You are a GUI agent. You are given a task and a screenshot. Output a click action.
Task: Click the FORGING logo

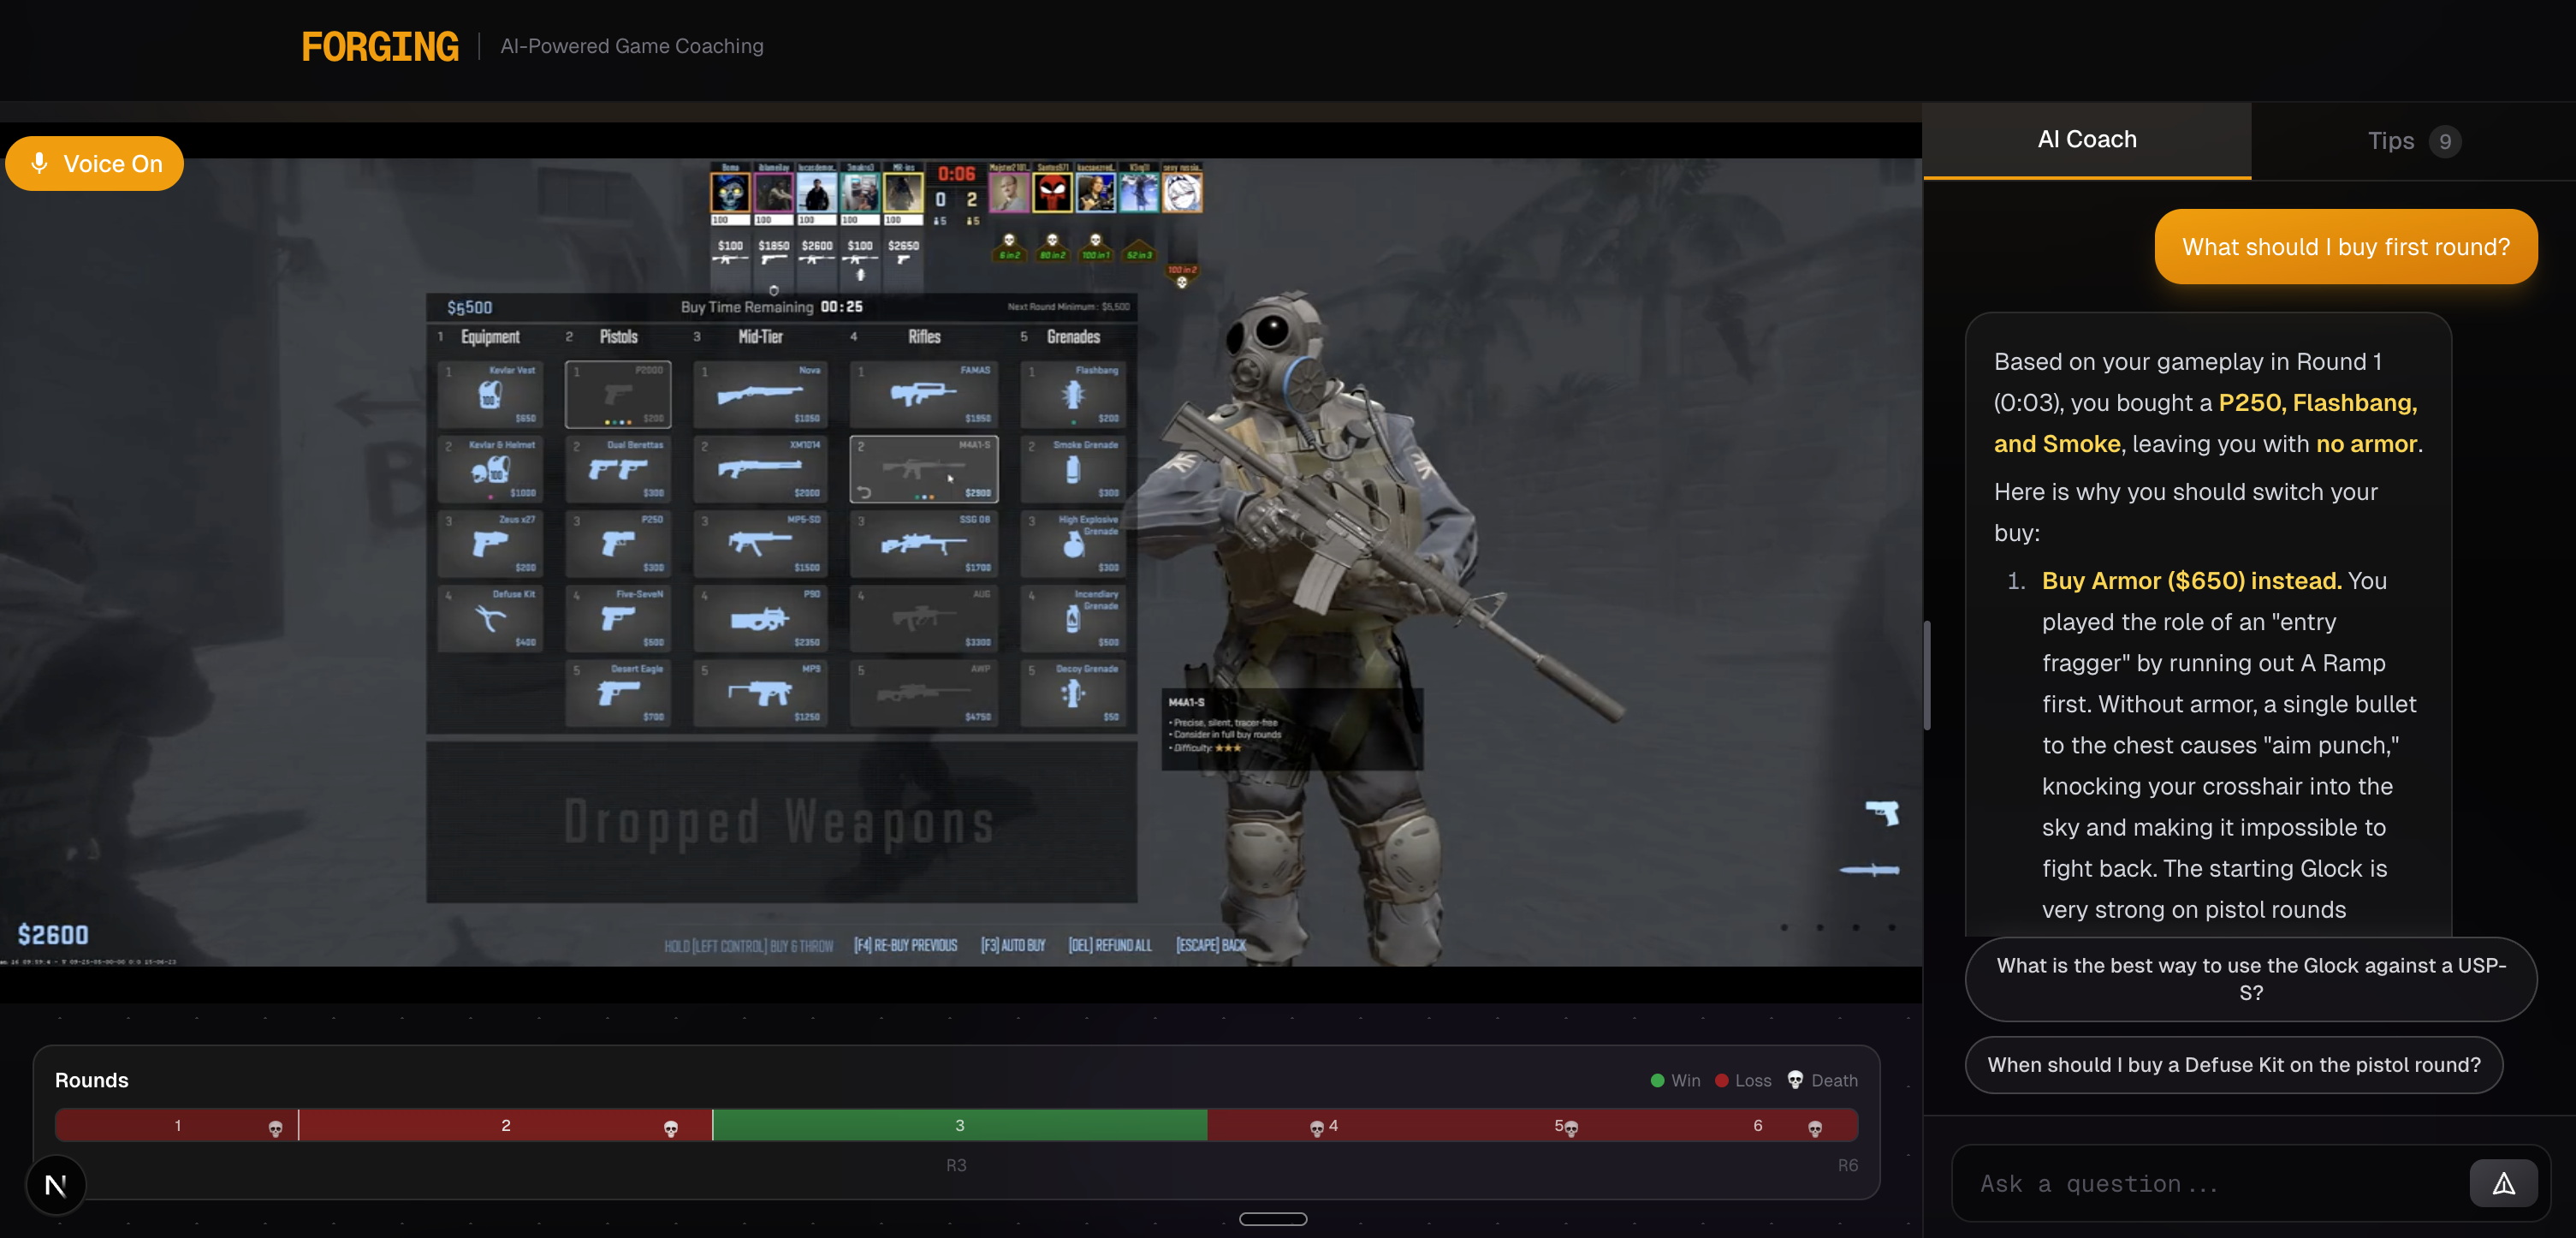[380, 47]
